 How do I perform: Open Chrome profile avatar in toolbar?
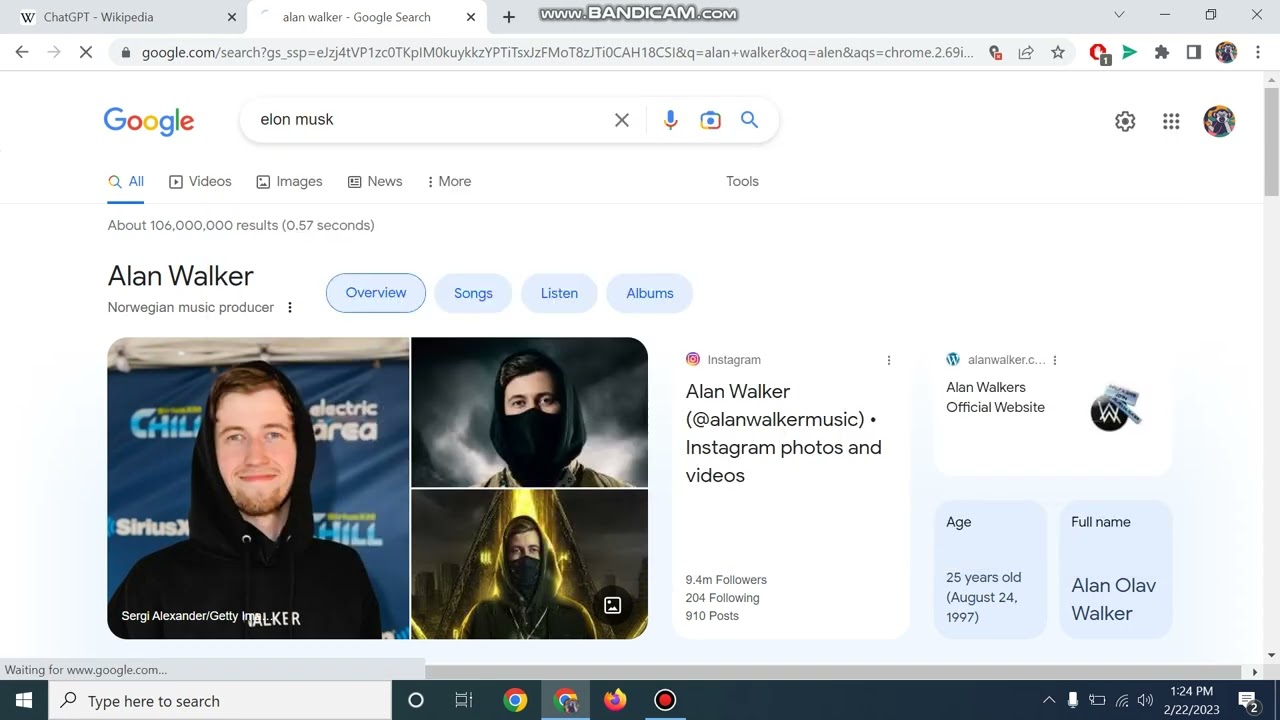click(x=1226, y=52)
